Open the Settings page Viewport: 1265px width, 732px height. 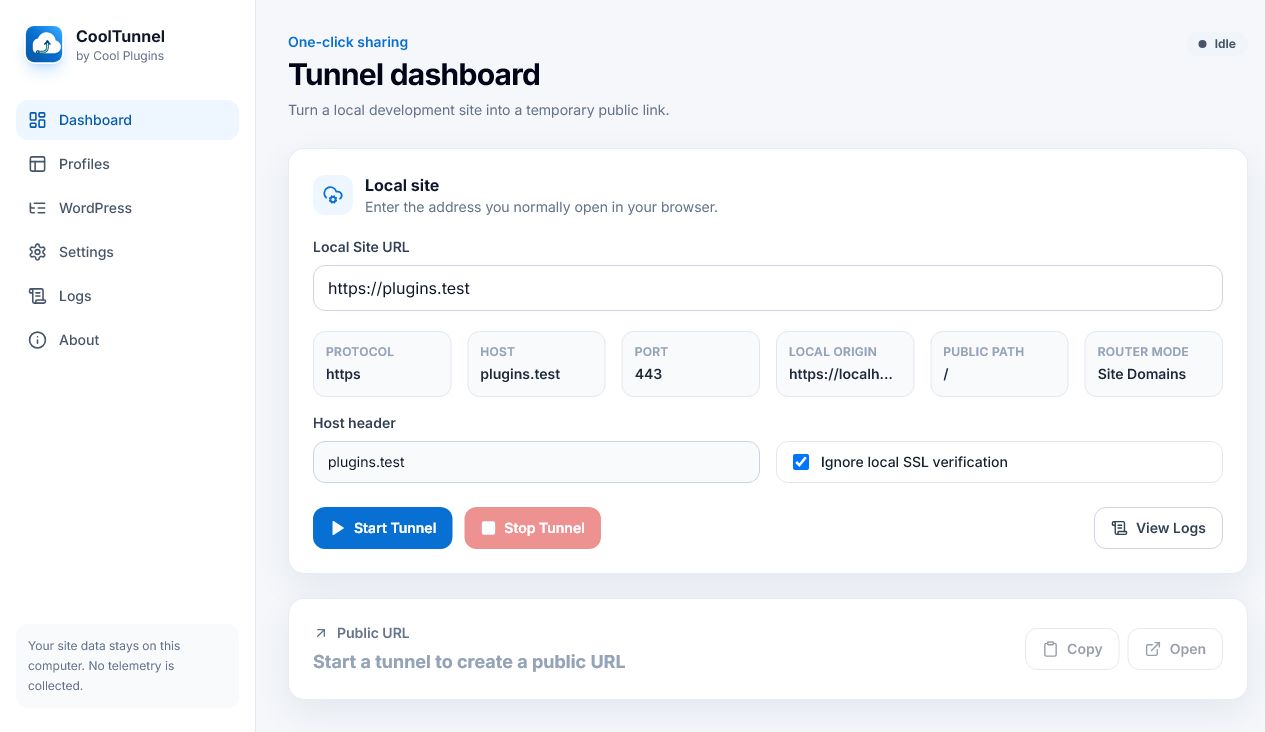(x=127, y=252)
